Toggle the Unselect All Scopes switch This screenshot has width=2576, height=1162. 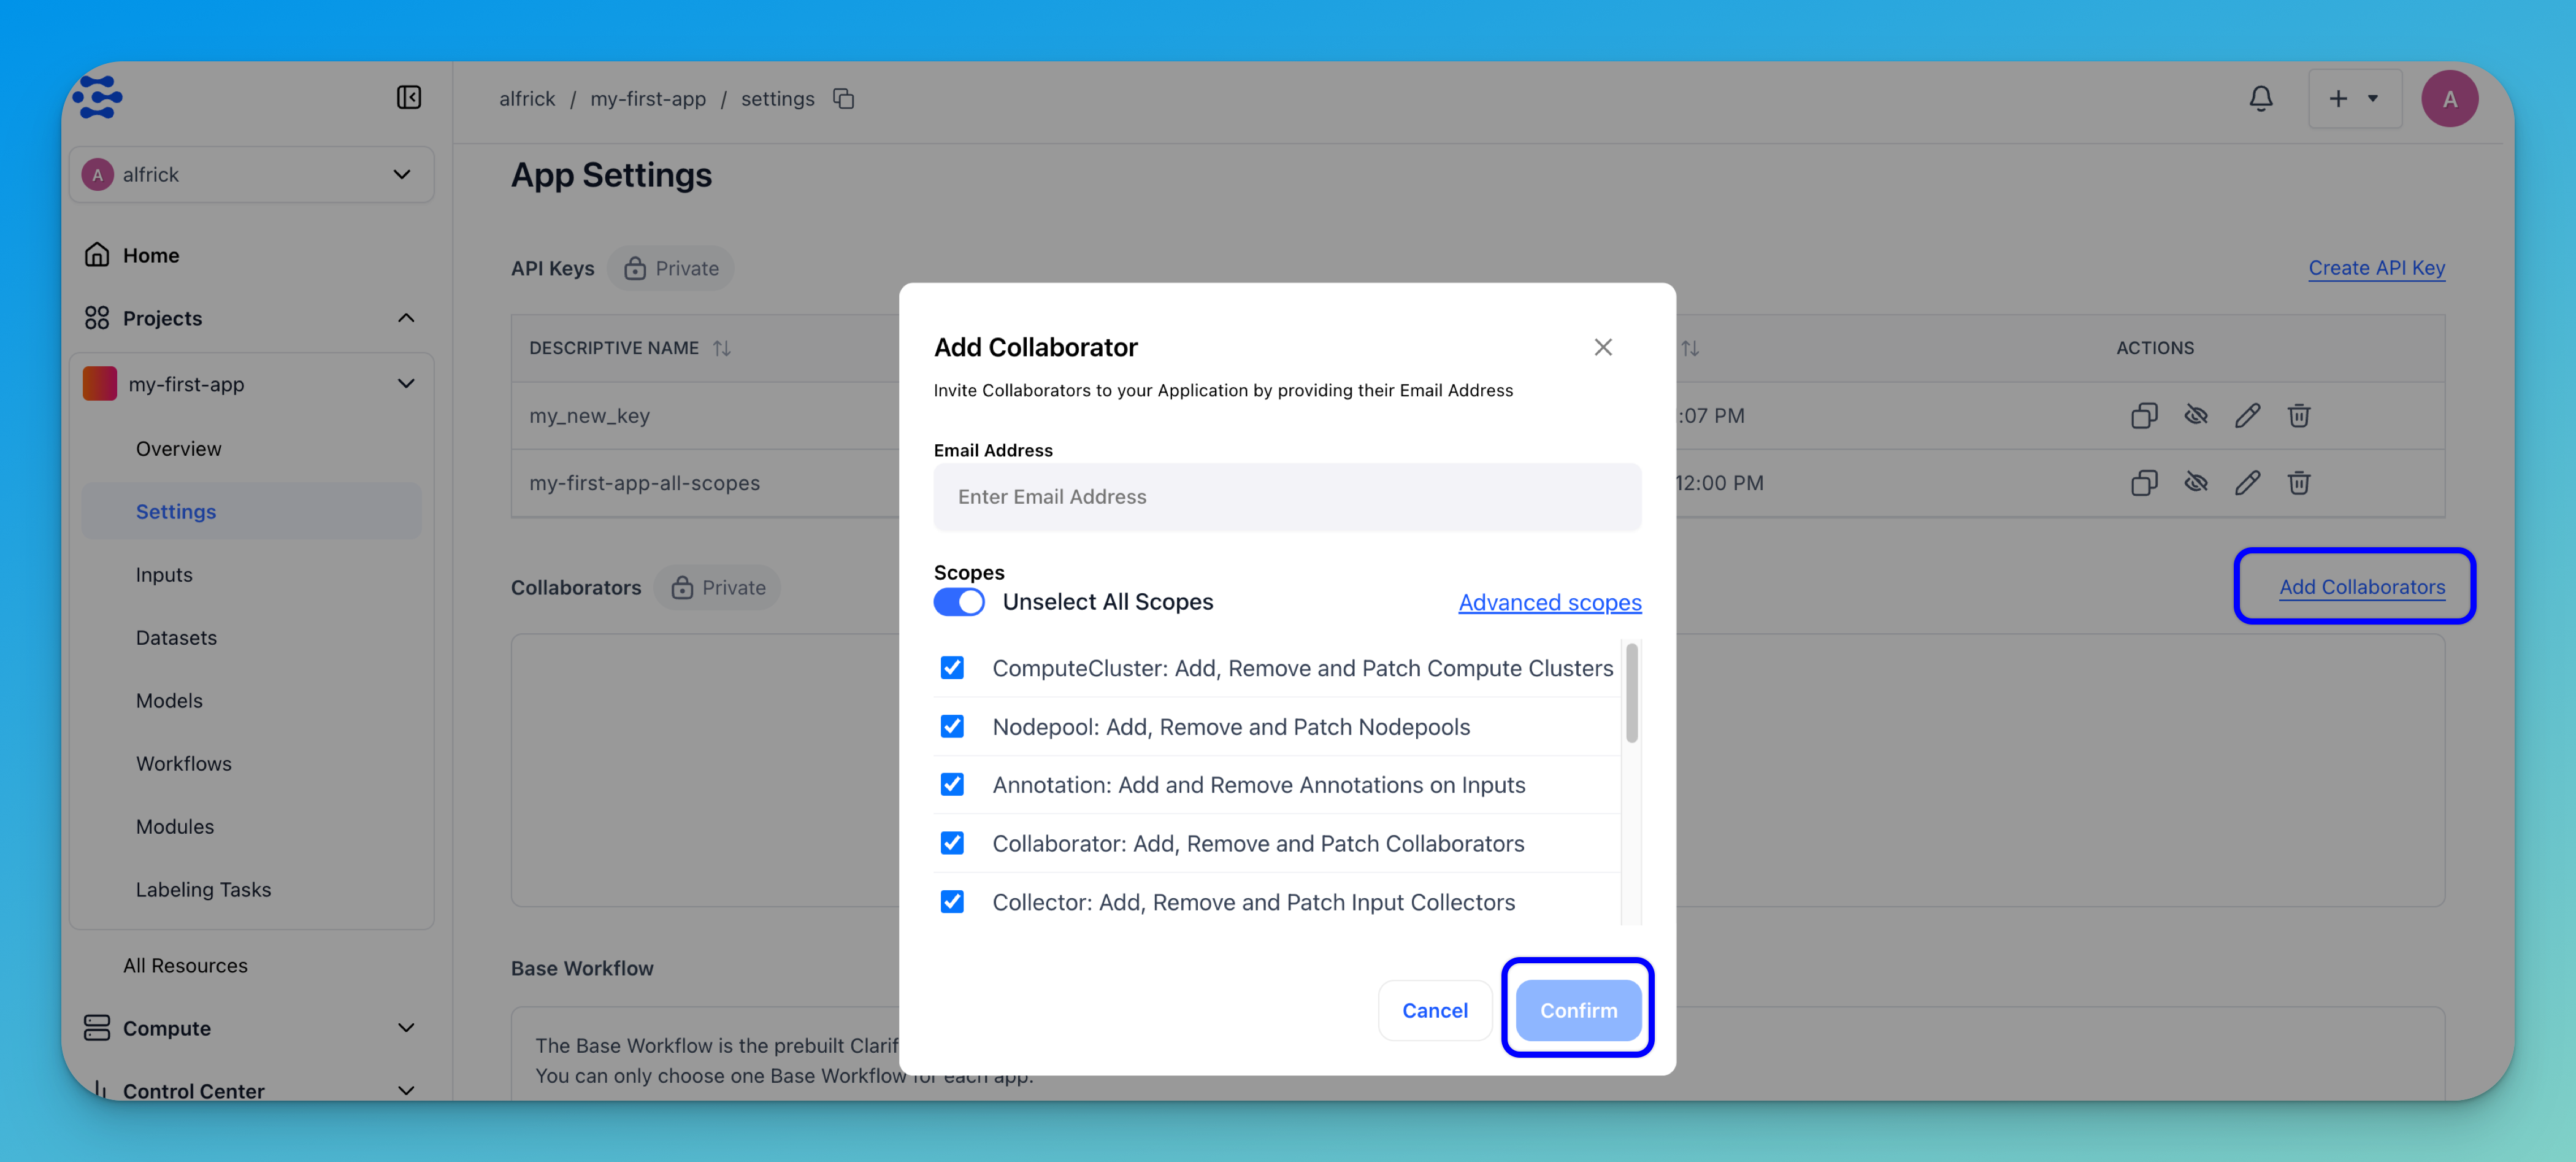point(958,601)
